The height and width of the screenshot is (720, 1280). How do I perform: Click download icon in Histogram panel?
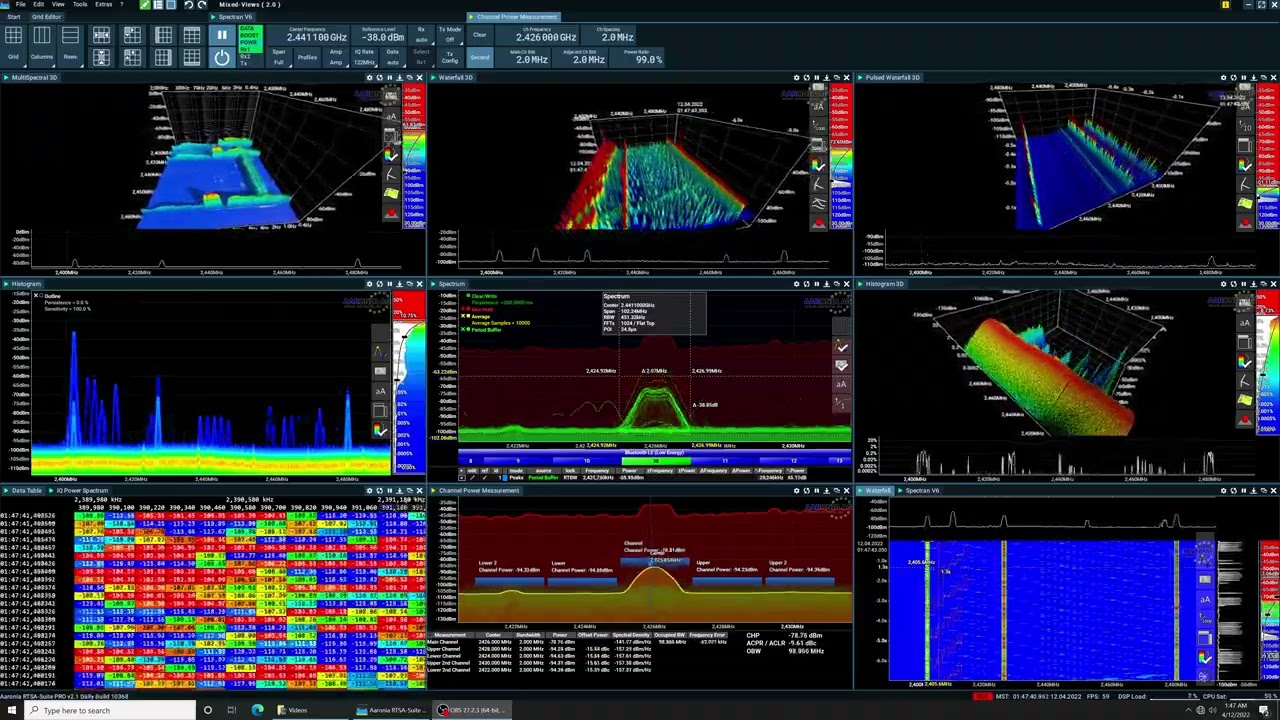[399, 284]
